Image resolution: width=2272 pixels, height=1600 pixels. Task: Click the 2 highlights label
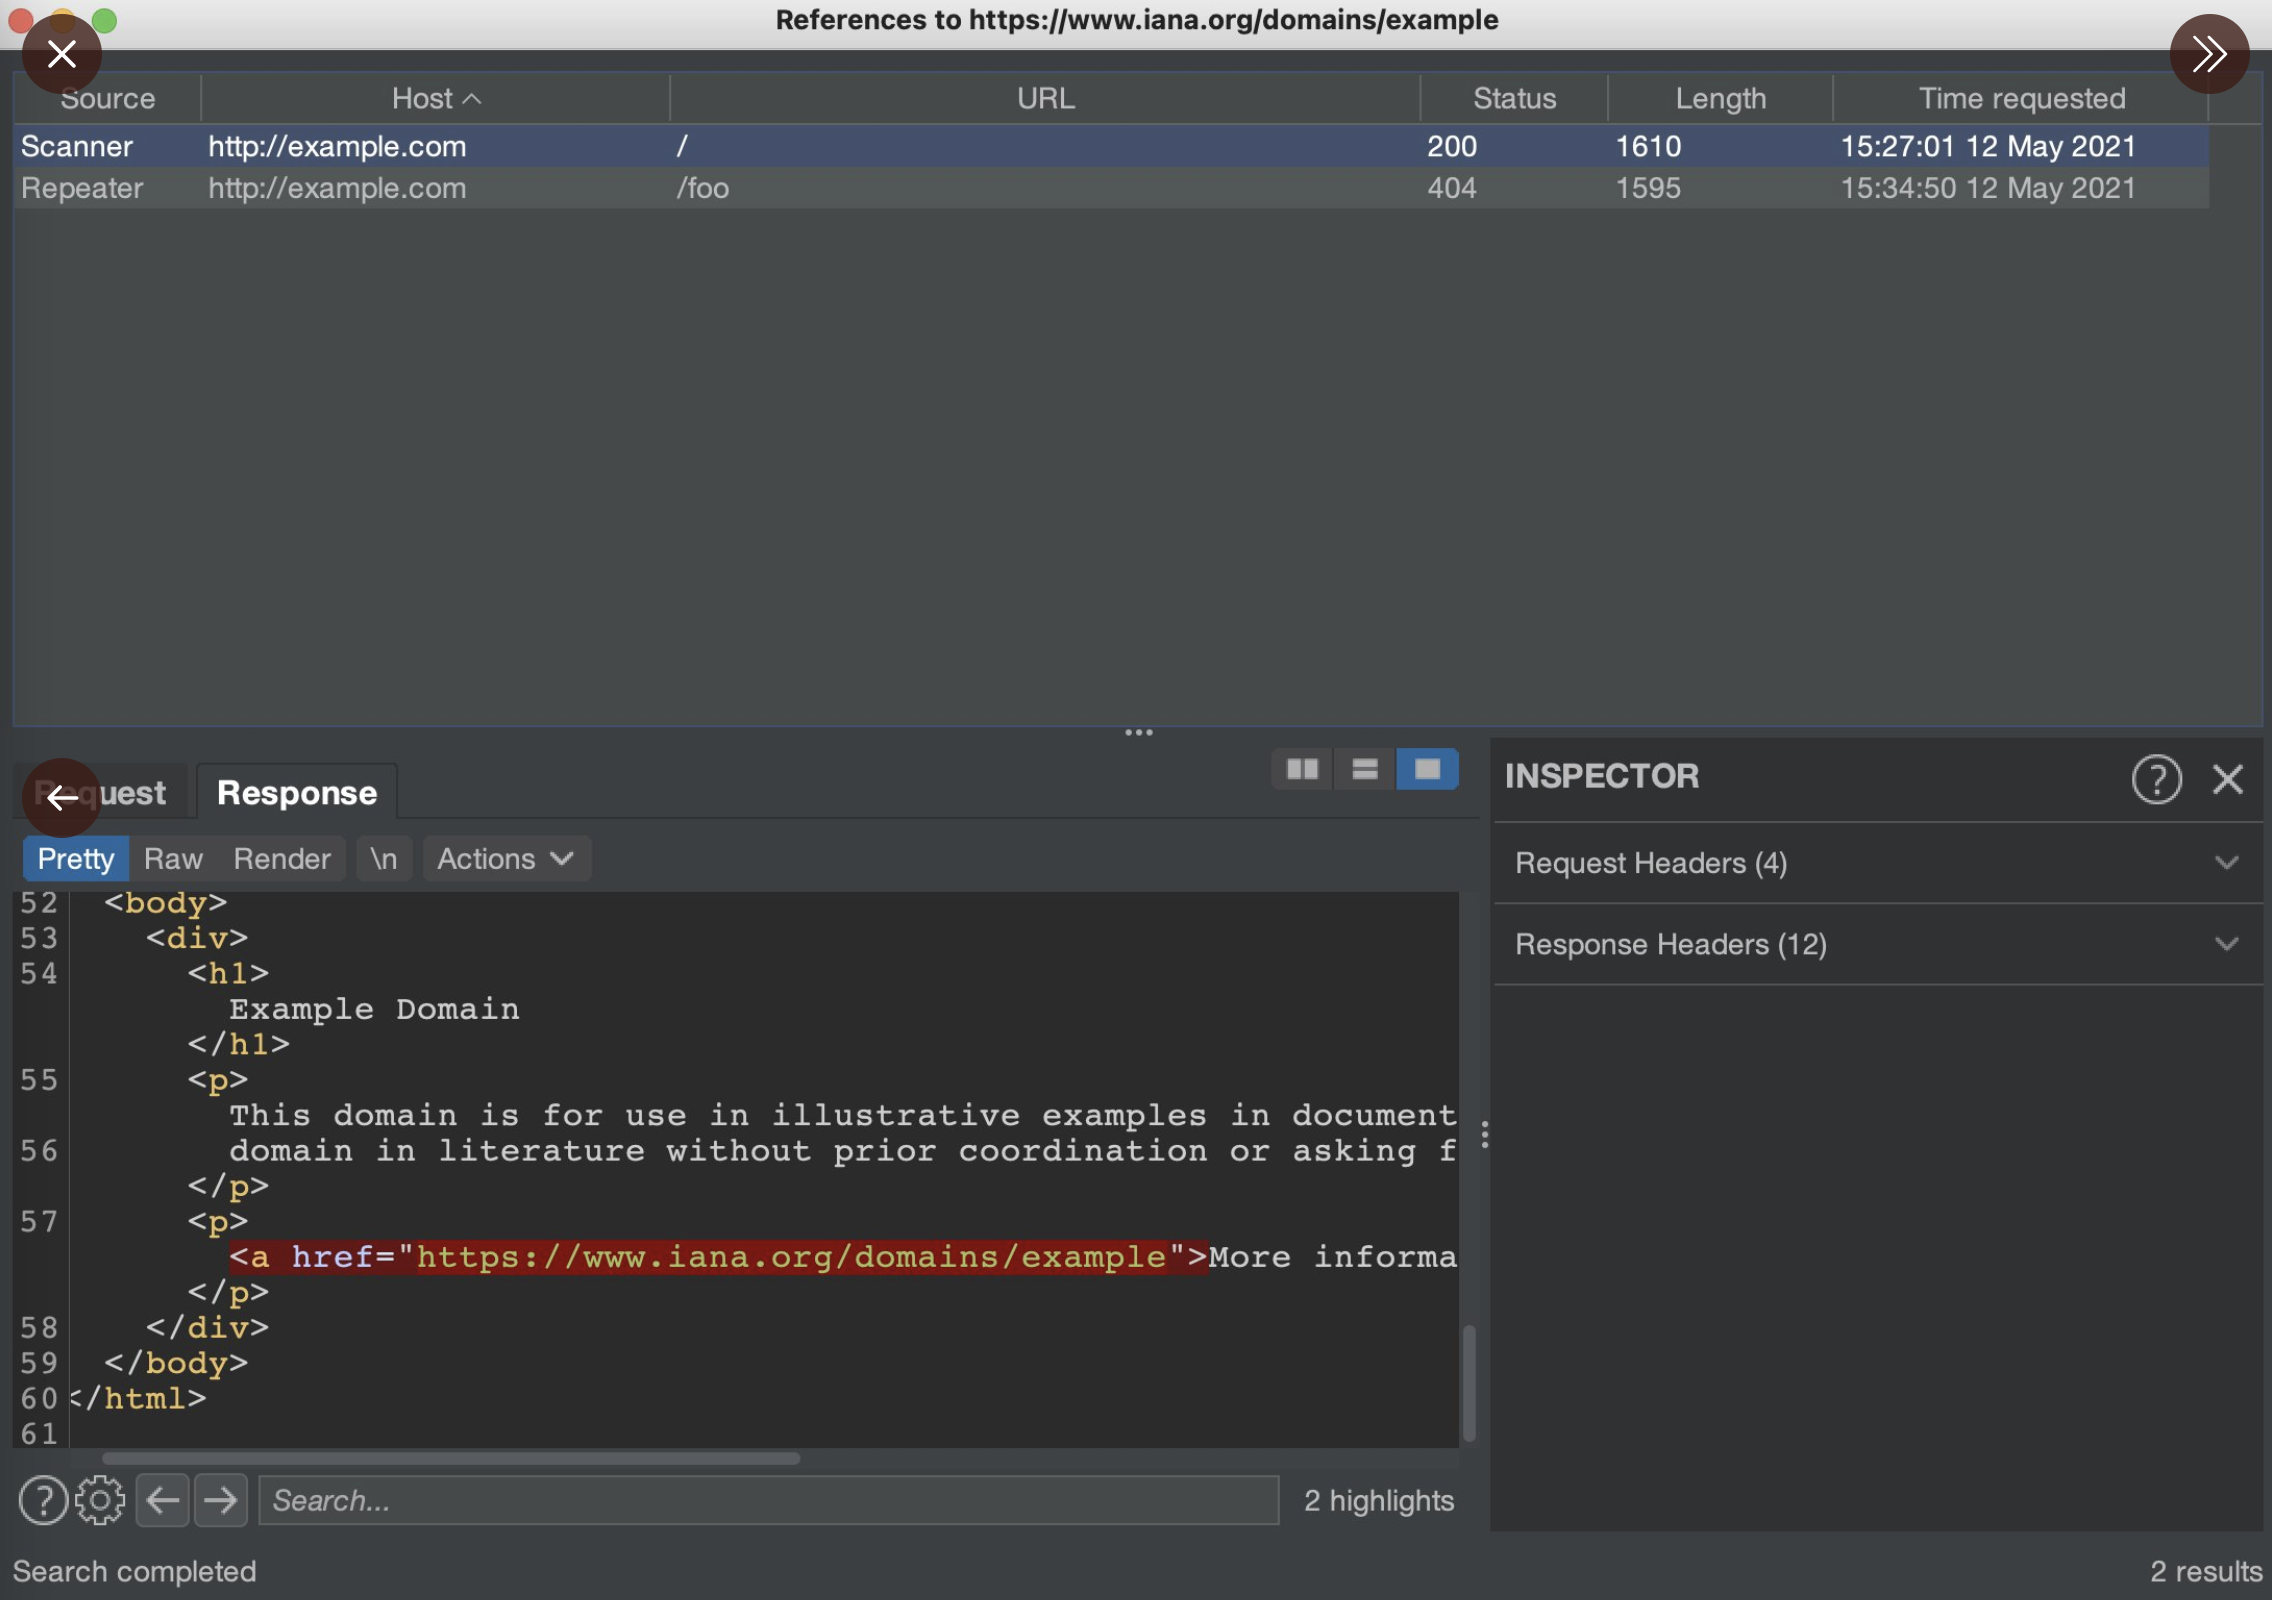point(1378,1500)
